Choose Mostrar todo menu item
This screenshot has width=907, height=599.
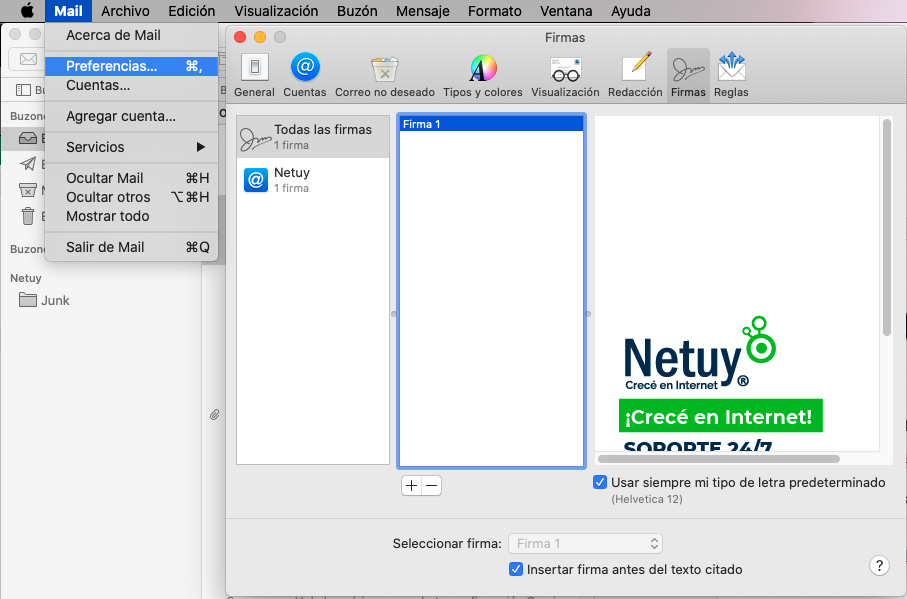[x=131, y=216]
